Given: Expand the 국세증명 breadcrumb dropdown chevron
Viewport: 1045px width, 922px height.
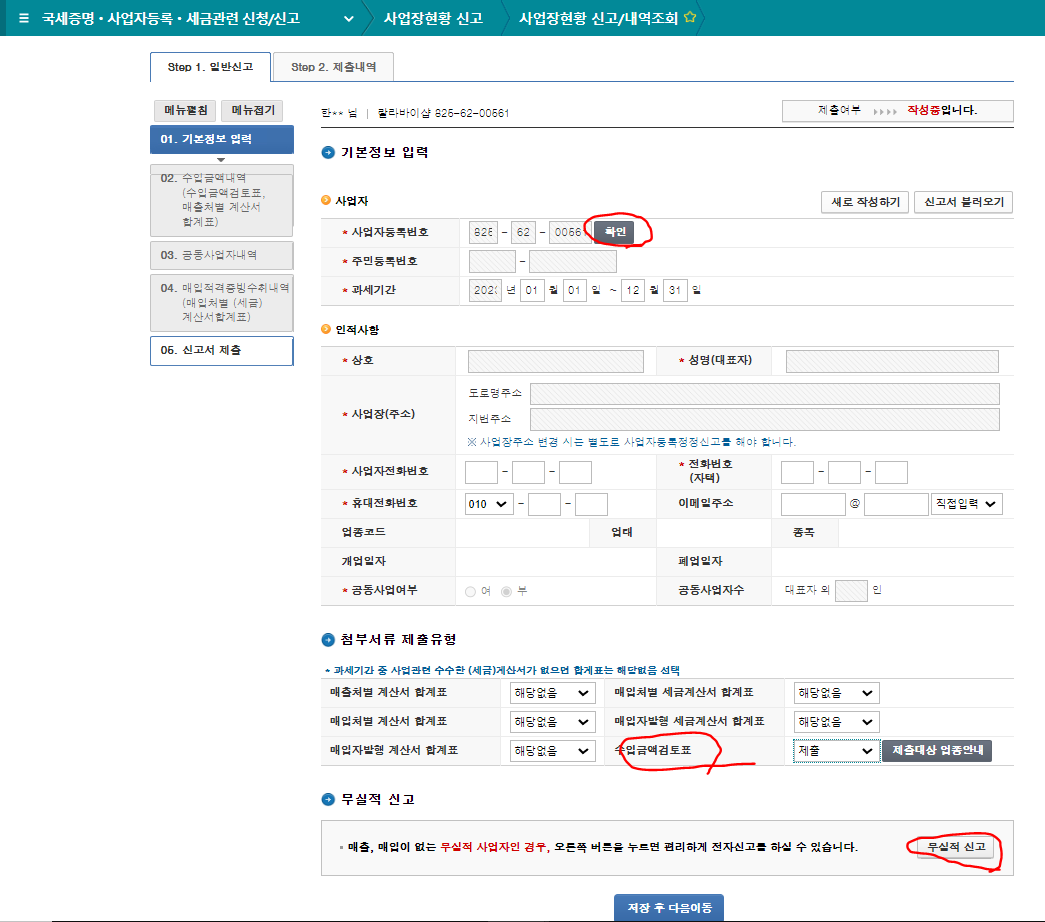Looking at the screenshot, I should pos(349,19).
